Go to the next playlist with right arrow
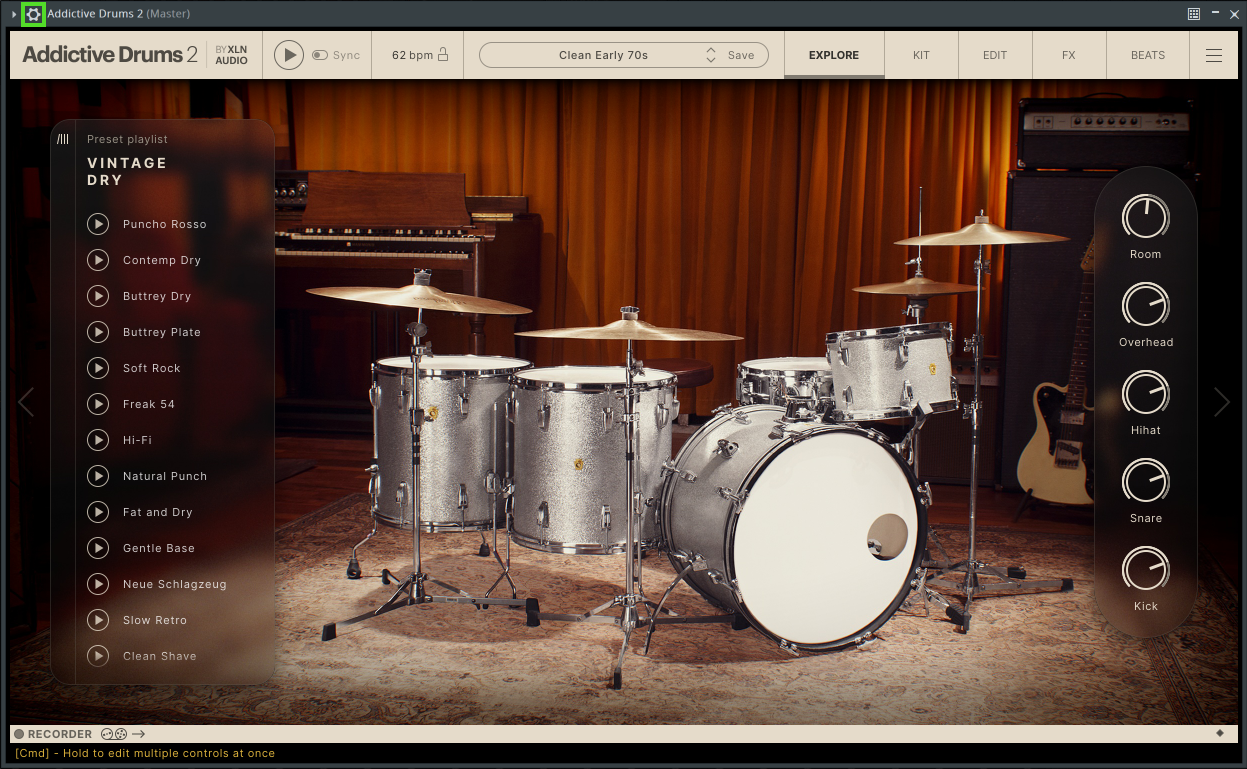1247x769 pixels. point(1221,402)
